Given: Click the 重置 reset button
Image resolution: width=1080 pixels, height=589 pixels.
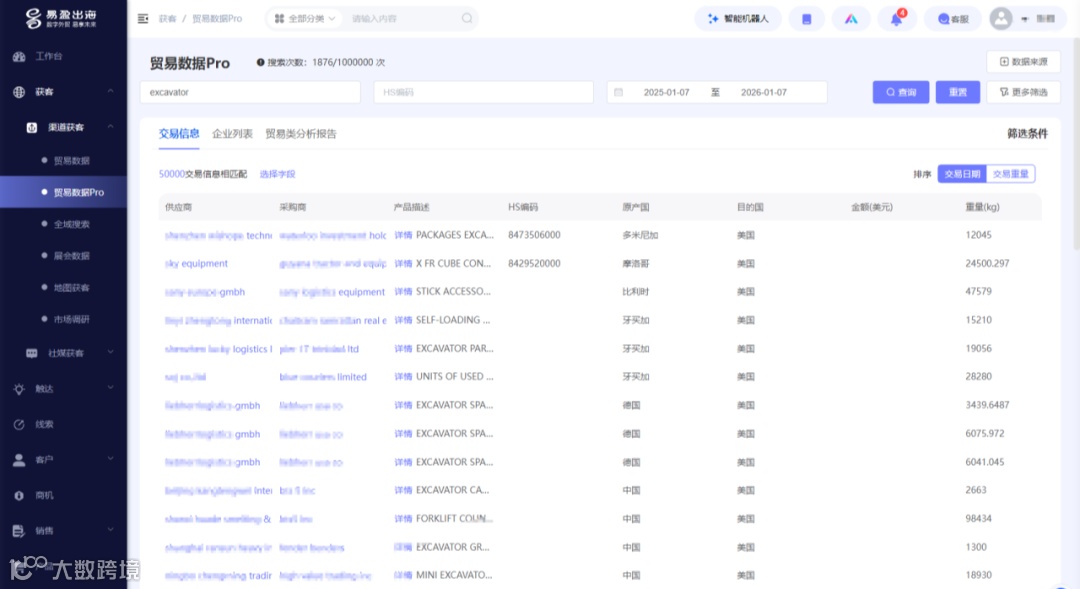Looking at the screenshot, I should tap(957, 92).
